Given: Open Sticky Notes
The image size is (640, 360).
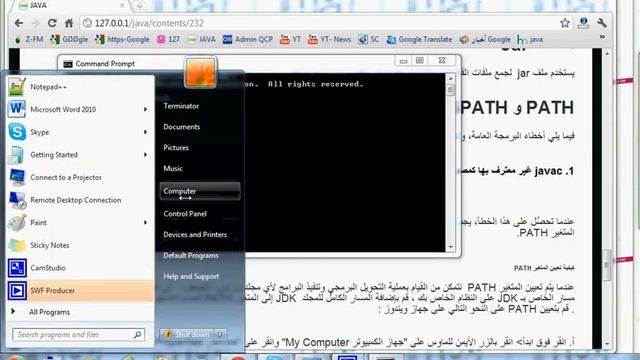Looking at the screenshot, I should (x=80, y=245).
